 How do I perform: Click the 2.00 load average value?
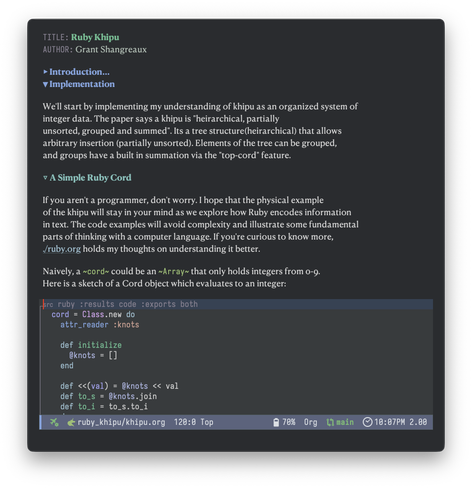click(418, 422)
